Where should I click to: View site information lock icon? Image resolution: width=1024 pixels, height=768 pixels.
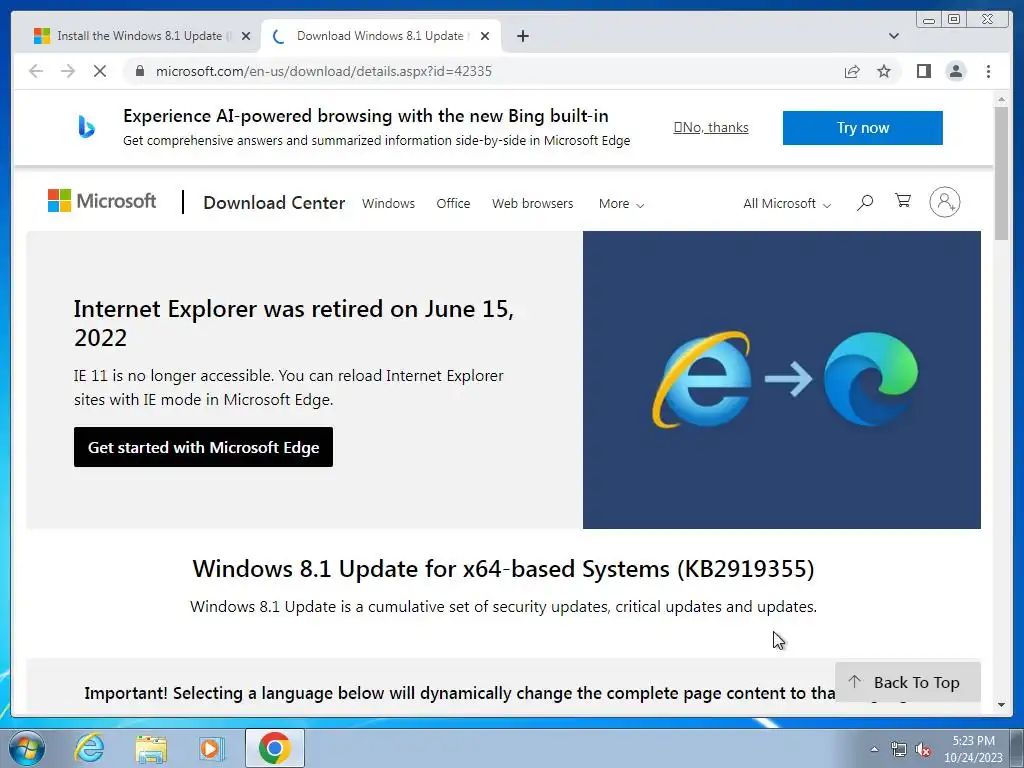pyautogui.click(x=140, y=71)
